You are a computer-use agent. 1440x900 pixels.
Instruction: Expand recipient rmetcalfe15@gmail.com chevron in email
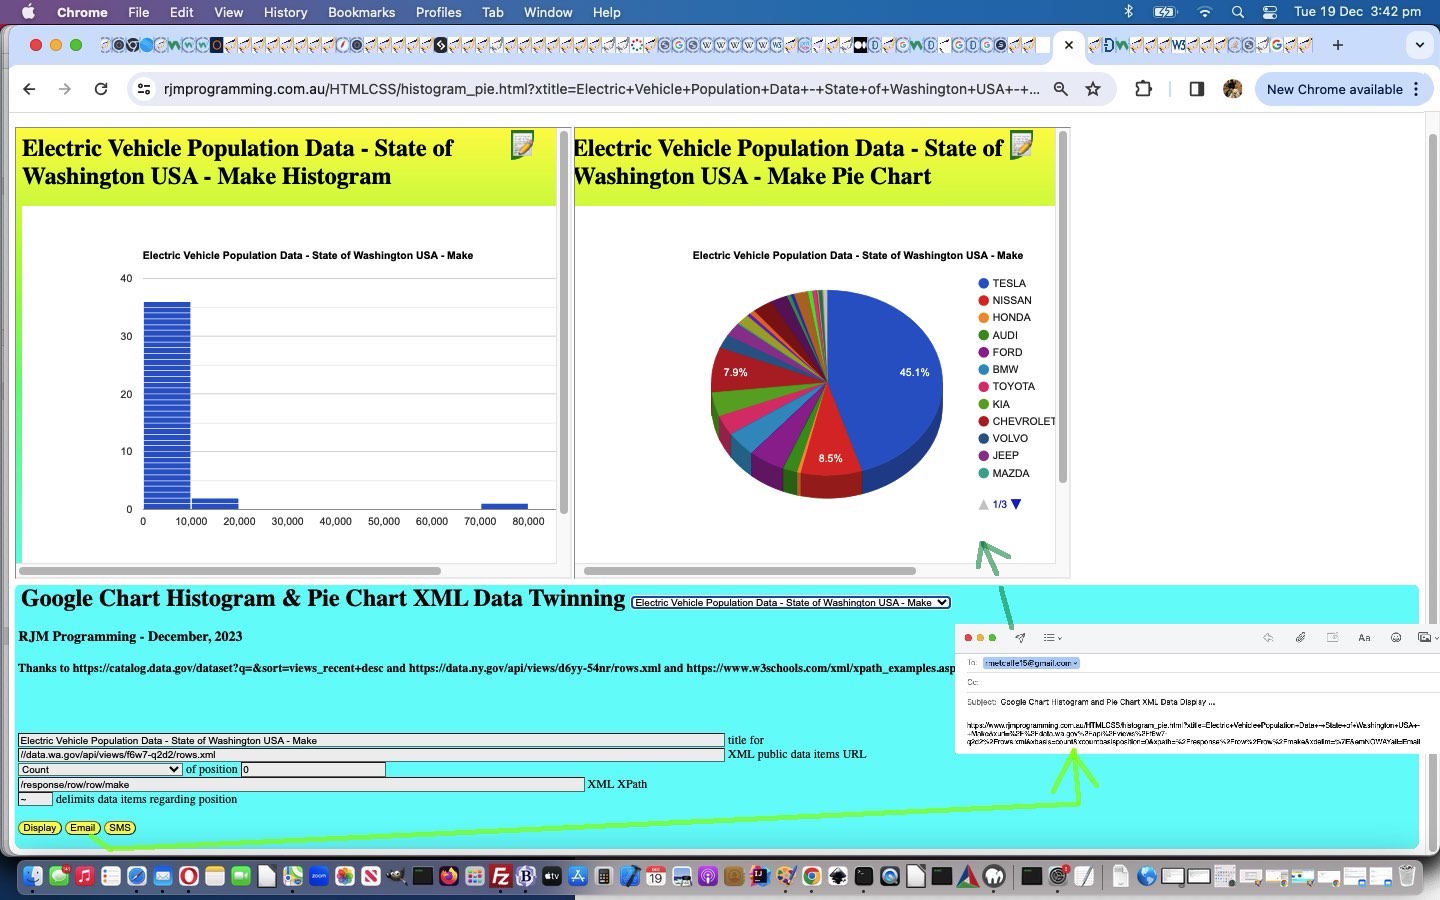coord(1075,663)
